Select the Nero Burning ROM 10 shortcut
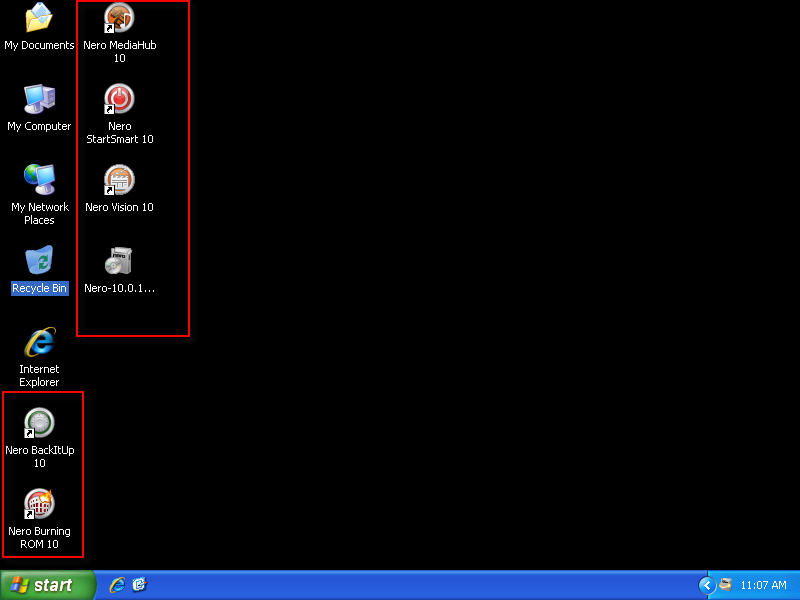The image size is (800, 600). coord(39,504)
